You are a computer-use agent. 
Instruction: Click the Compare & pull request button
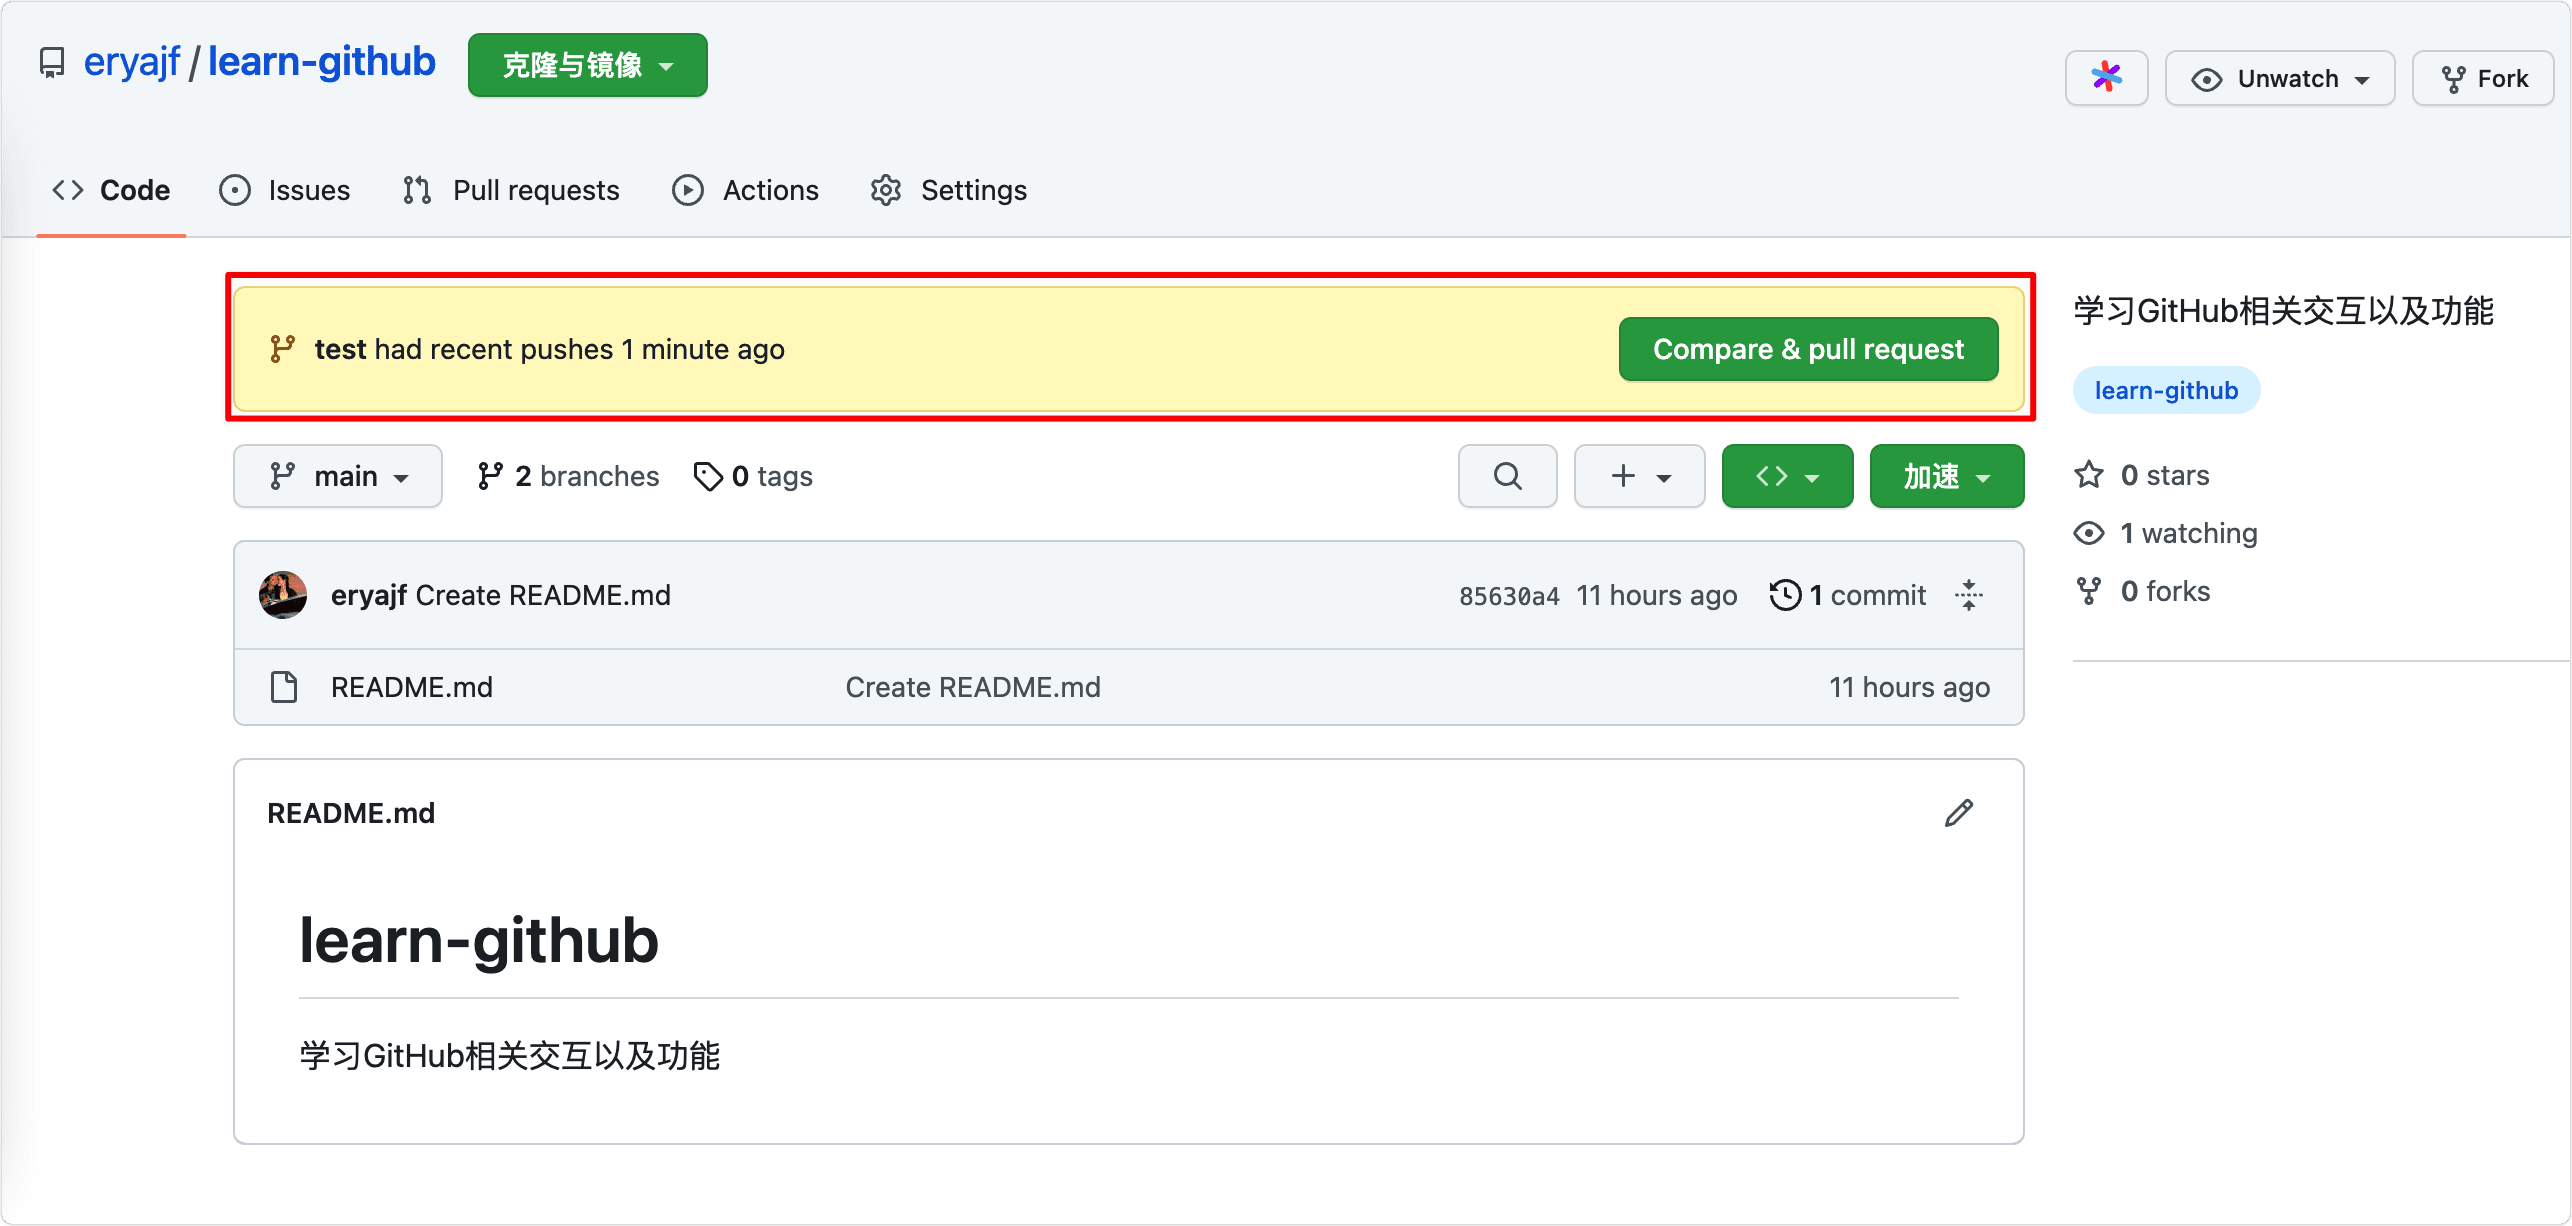(1808, 349)
